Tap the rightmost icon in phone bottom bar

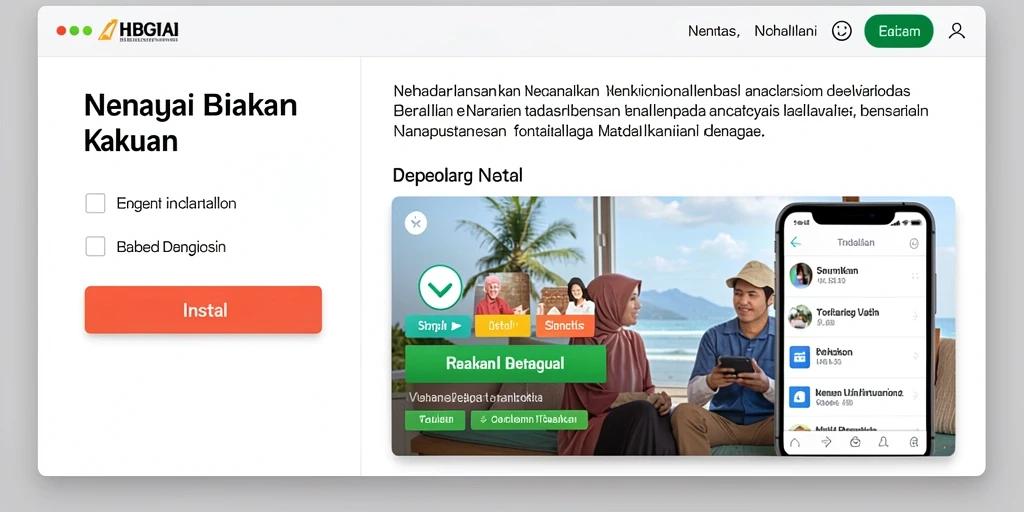[914, 442]
